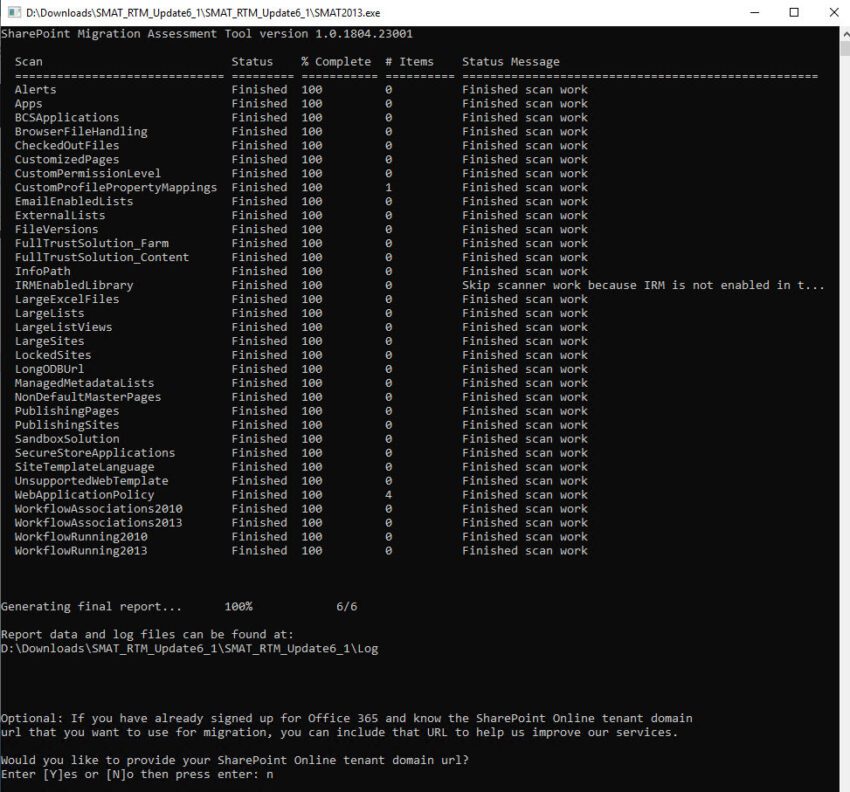Click the "% Complete" column header
Image resolution: width=850 pixels, height=792 pixels.
coord(336,62)
